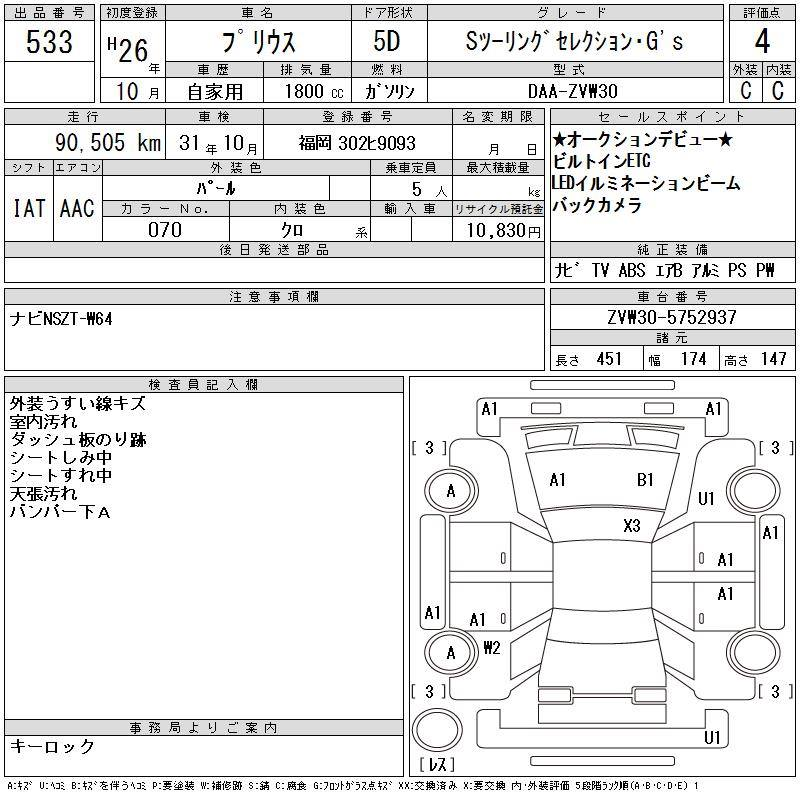Screen dimensions: 800x800
Task: Click the interior color クロ
Action: click(292, 230)
